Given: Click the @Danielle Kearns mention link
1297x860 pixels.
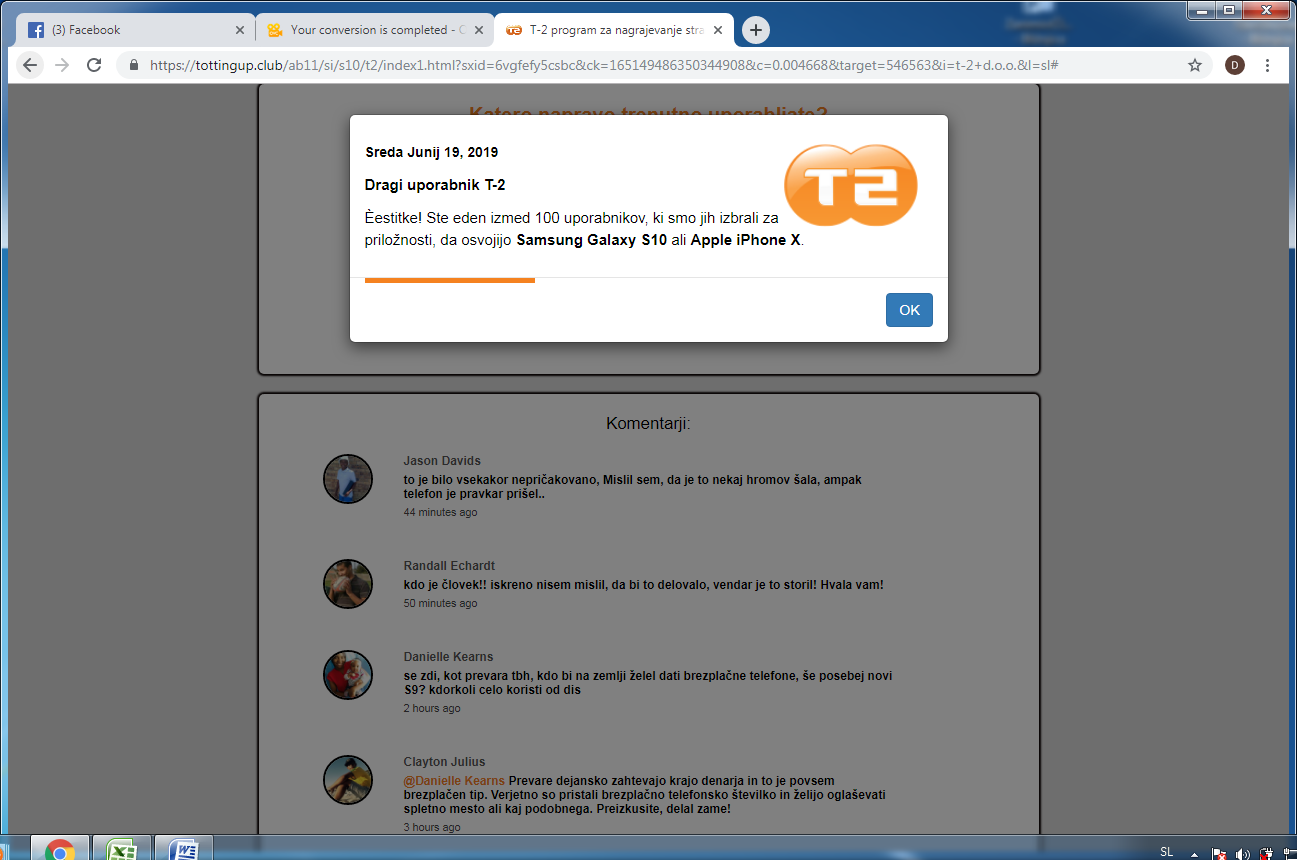Looking at the screenshot, I should tap(454, 780).
